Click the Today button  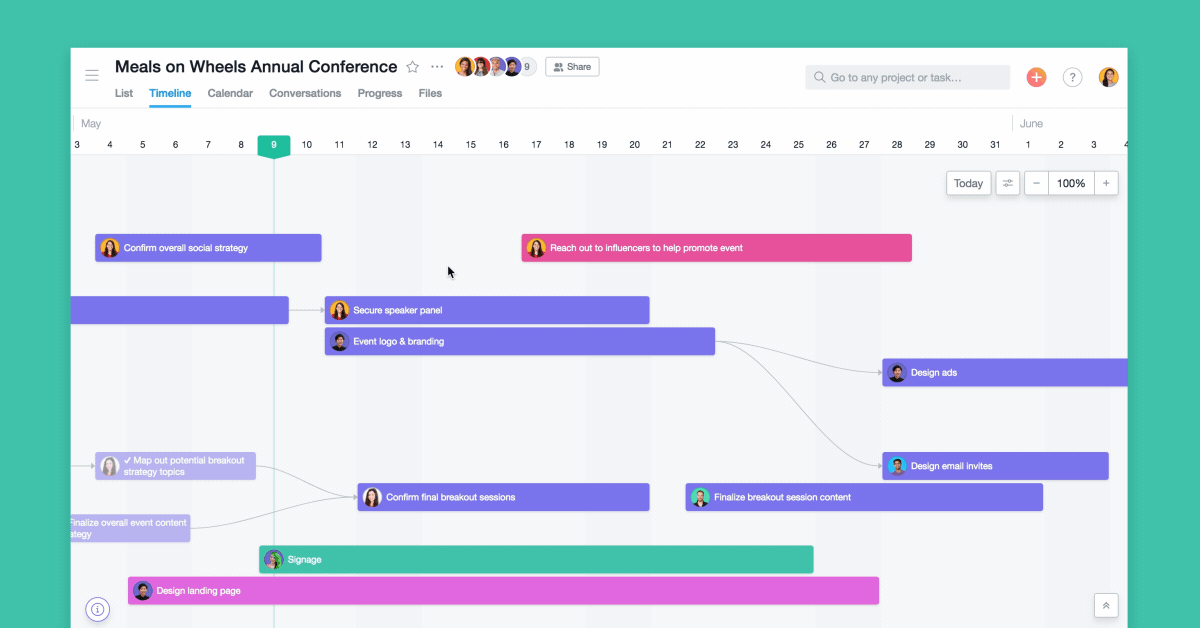coord(967,183)
